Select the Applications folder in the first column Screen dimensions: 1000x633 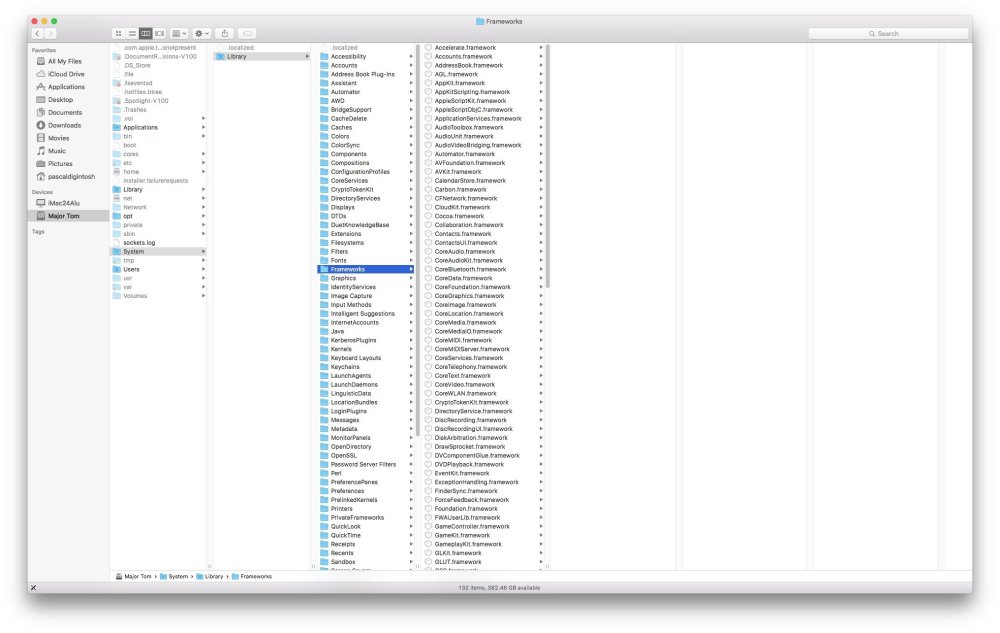point(158,127)
